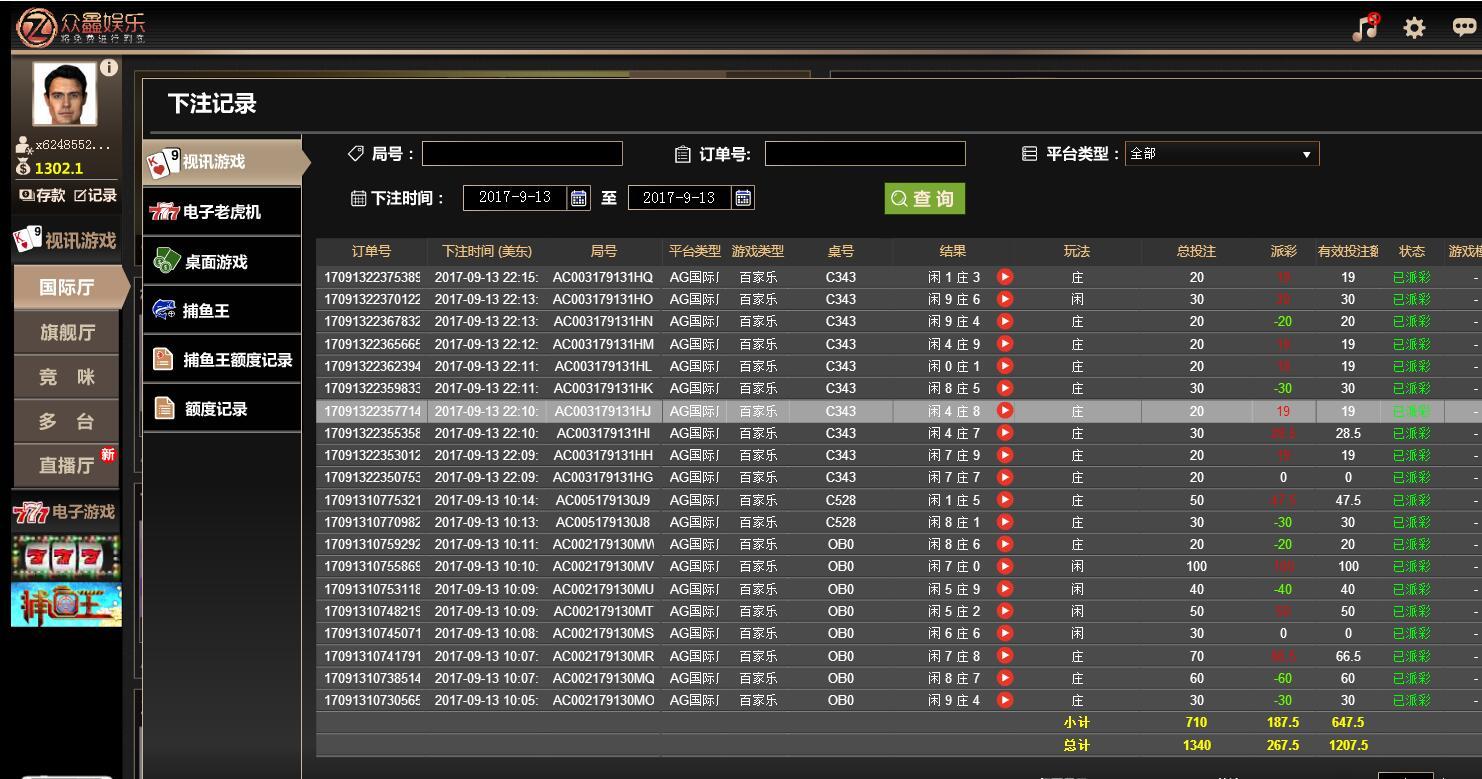This screenshot has height=779, width=1482.
Task: Open the 桌面游戏 records tab
Action: pyautogui.click(x=221, y=262)
